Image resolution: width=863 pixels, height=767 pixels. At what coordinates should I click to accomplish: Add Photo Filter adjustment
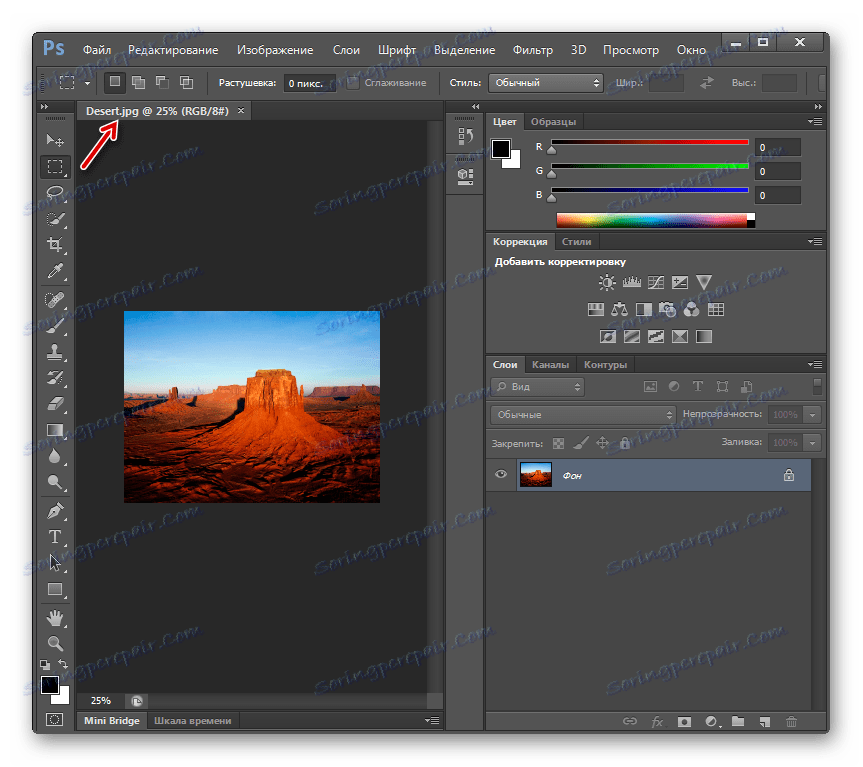point(667,310)
